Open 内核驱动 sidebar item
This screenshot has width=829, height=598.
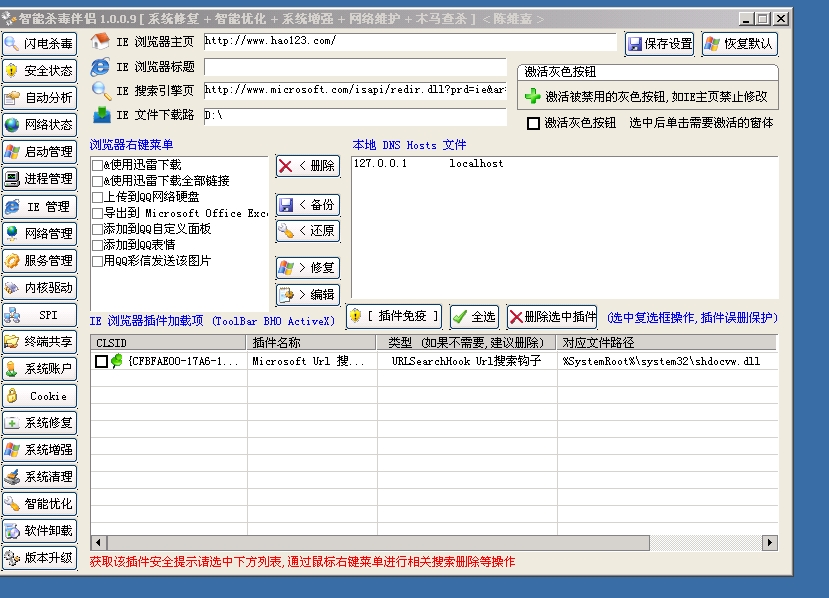(40, 288)
